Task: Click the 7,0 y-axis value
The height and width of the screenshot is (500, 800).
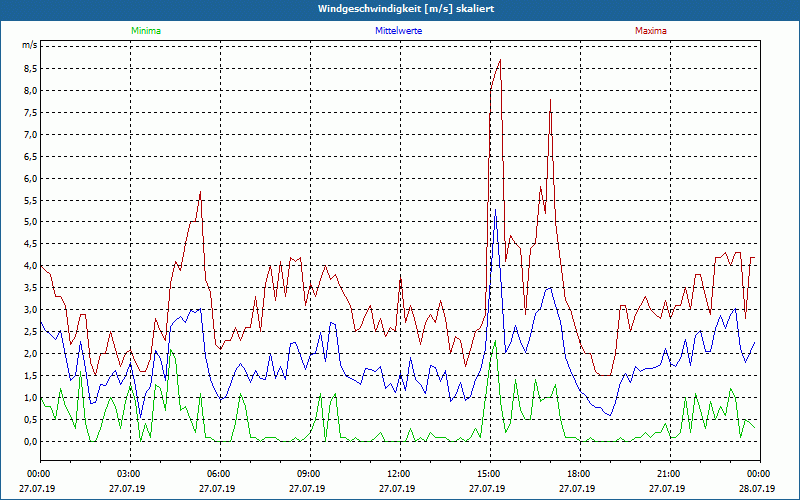Action: click(30, 135)
